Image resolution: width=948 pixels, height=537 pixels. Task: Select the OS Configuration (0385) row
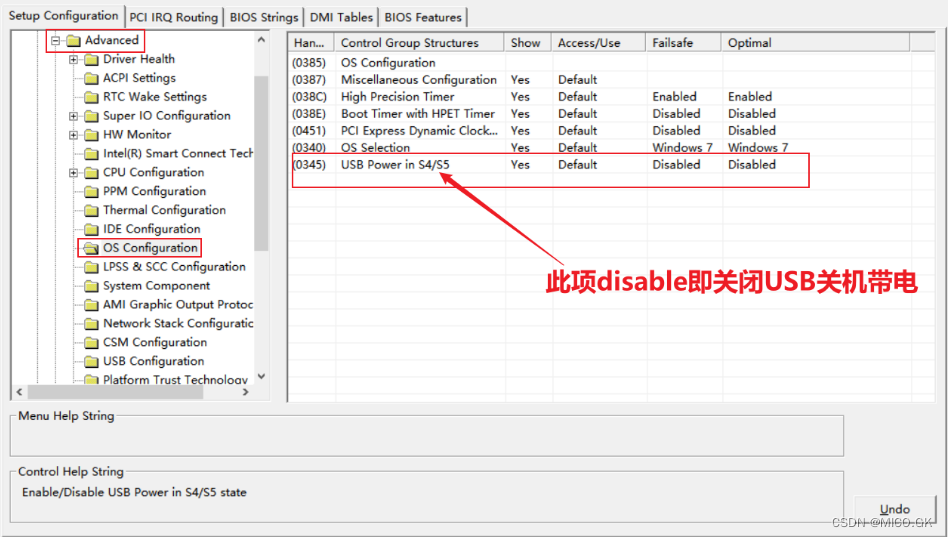(x=611, y=63)
